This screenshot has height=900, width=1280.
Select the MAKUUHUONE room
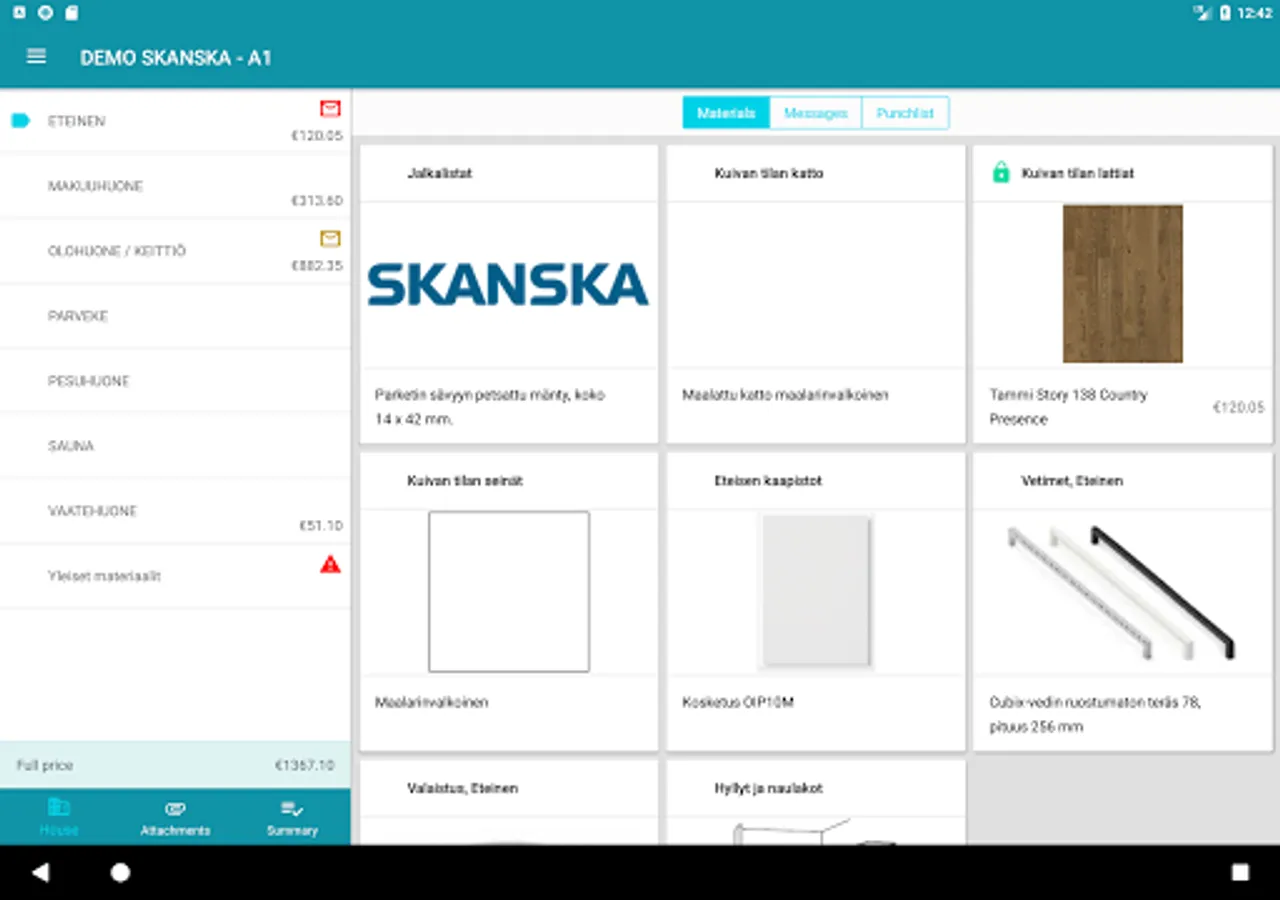point(175,186)
